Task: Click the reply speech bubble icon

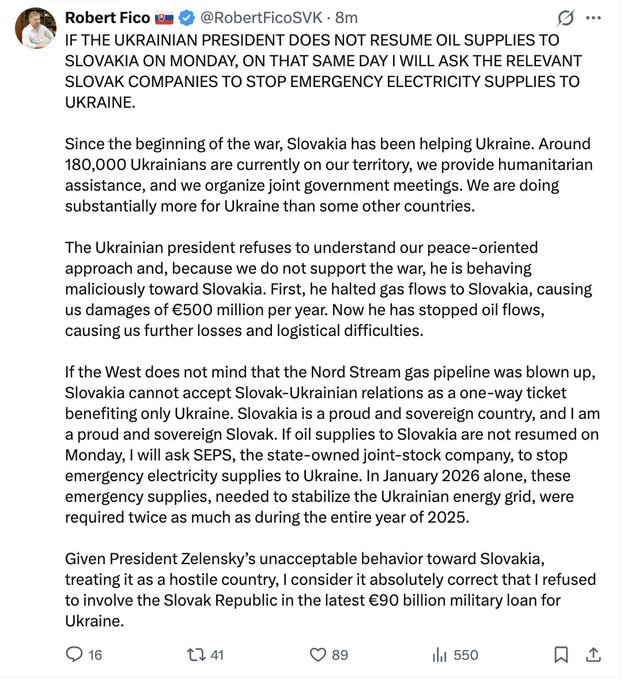Action: [x=74, y=655]
